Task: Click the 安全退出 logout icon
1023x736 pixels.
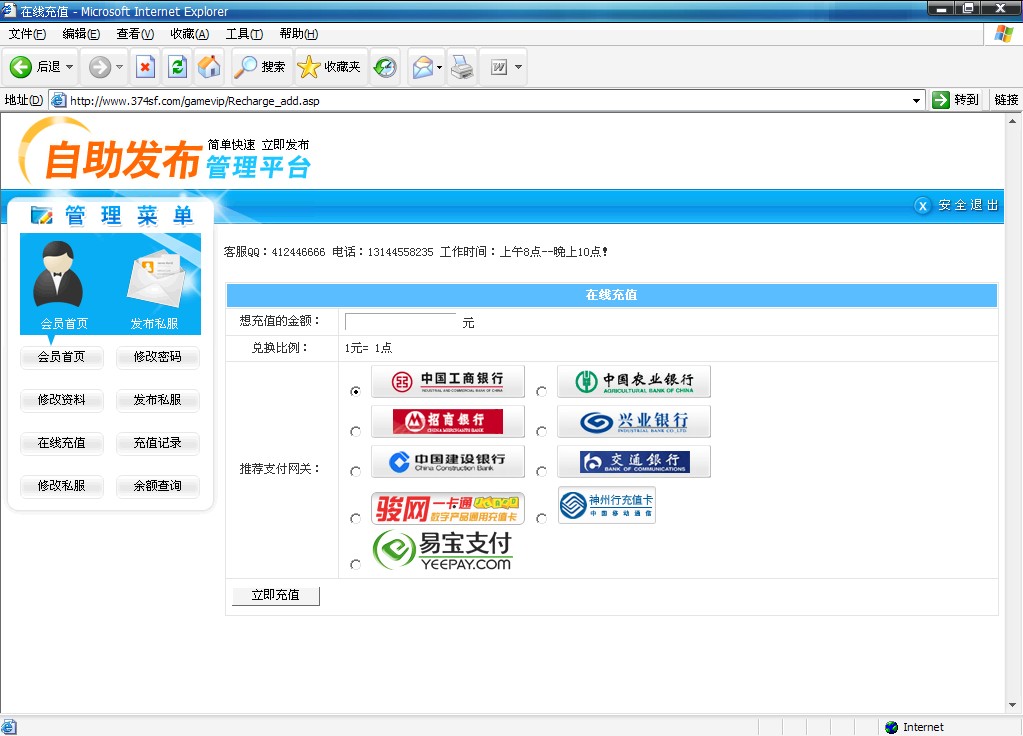Action: [923, 205]
